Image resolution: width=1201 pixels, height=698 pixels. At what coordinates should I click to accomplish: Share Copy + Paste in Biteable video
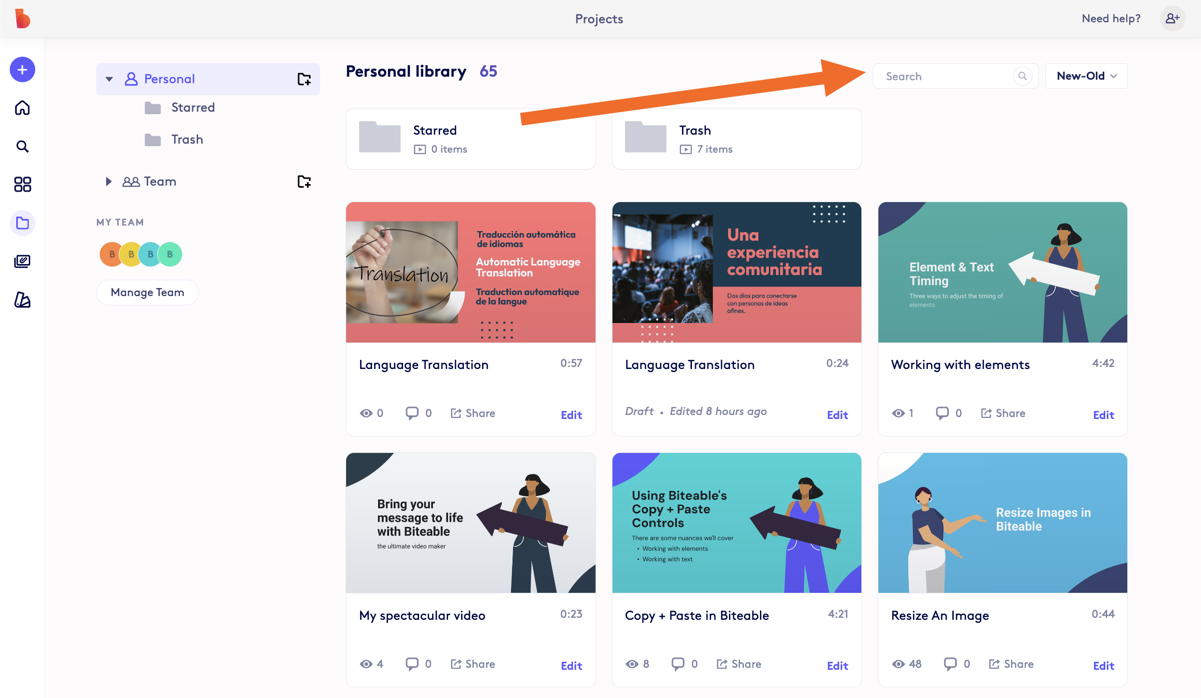click(x=739, y=664)
